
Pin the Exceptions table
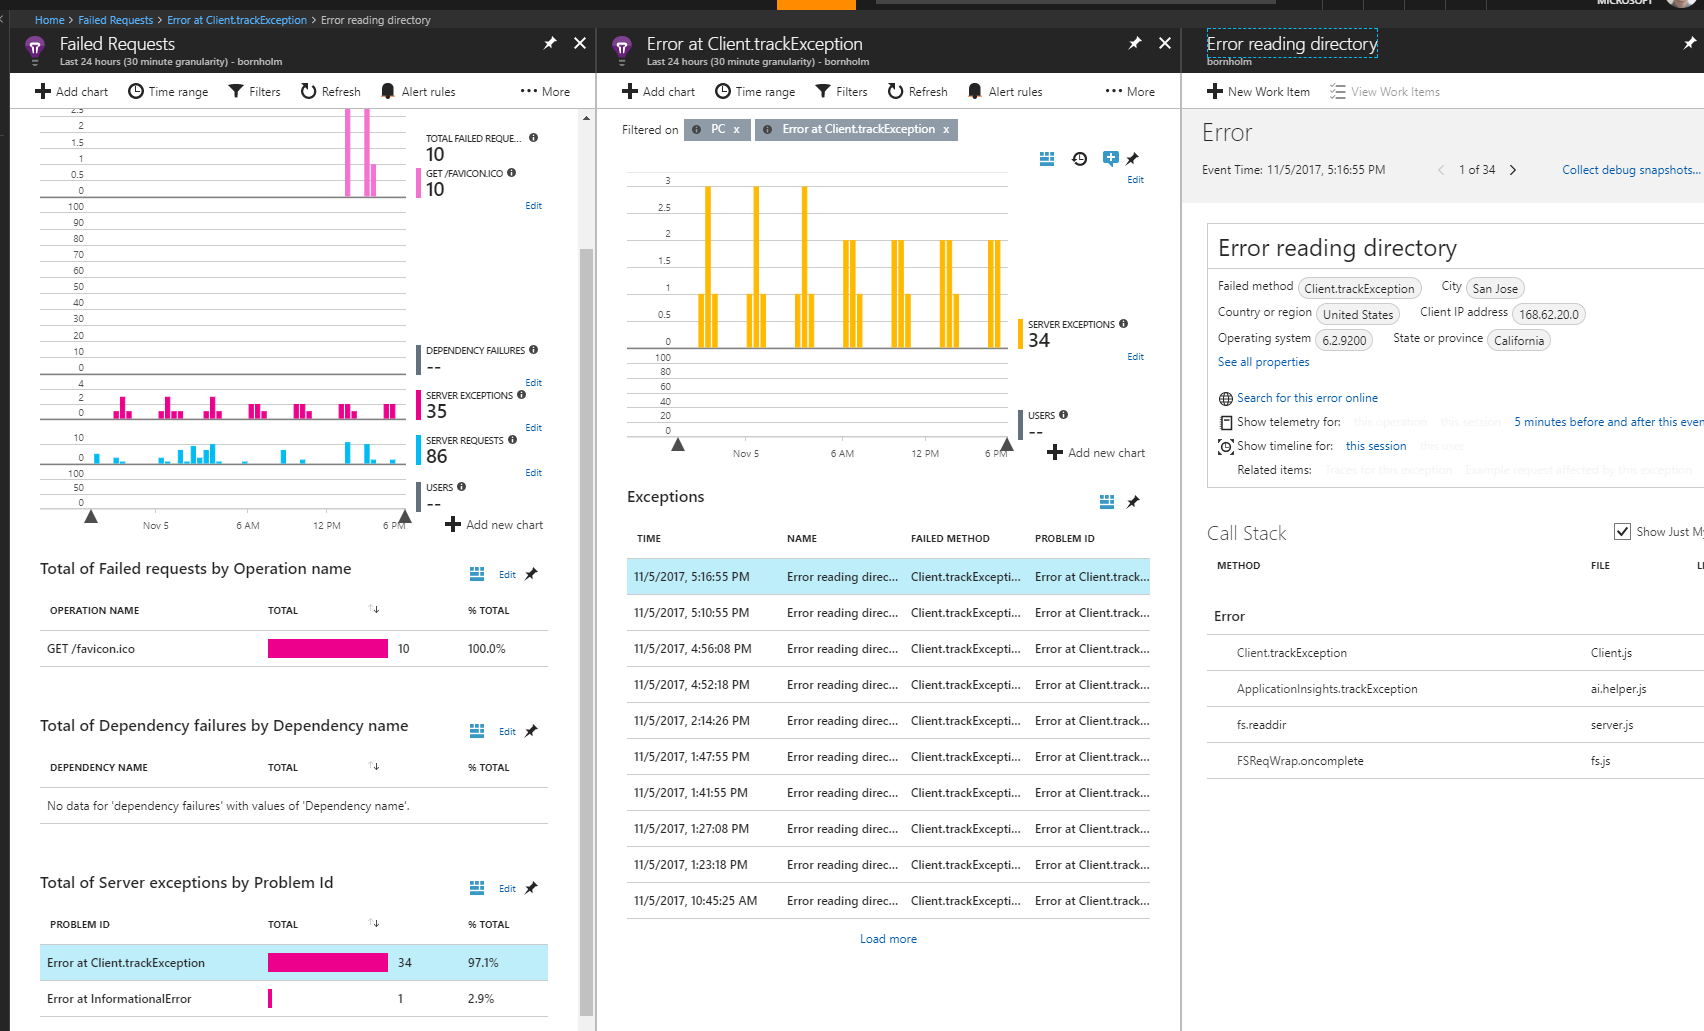click(1133, 502)
